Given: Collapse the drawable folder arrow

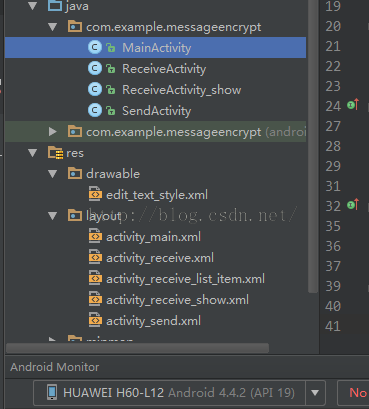Looking at the screenshot, I should point(53,174).
